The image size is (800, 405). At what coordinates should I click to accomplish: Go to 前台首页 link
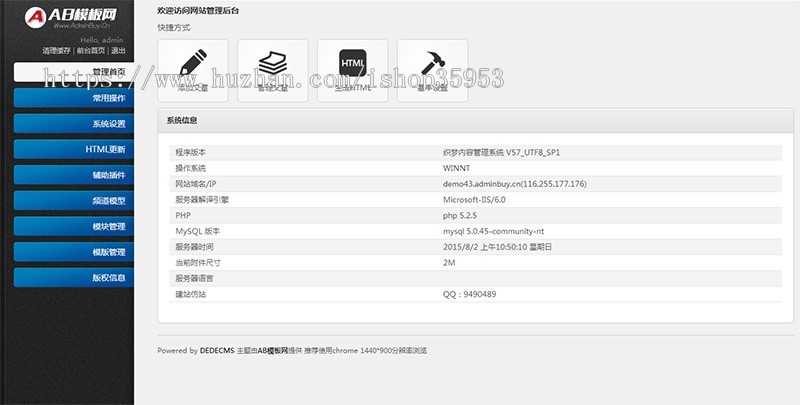point(91,50)
